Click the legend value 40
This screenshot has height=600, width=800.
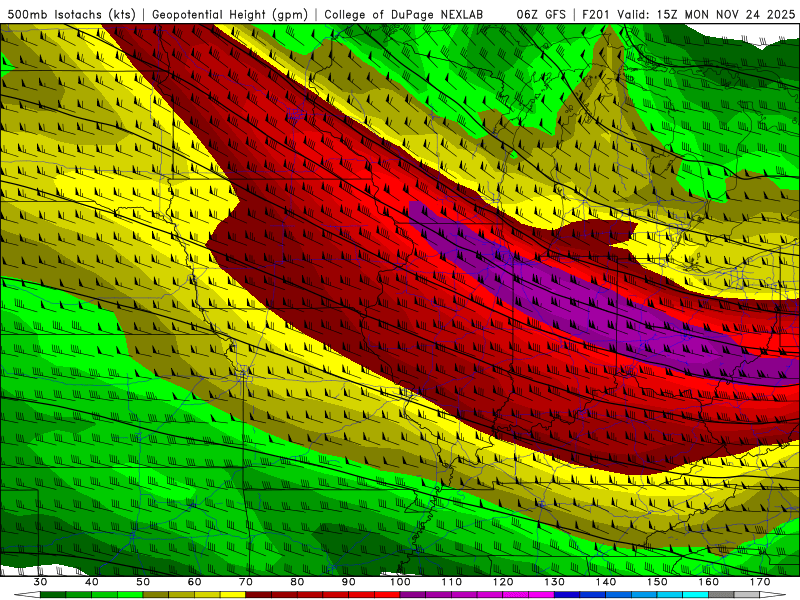92,582
